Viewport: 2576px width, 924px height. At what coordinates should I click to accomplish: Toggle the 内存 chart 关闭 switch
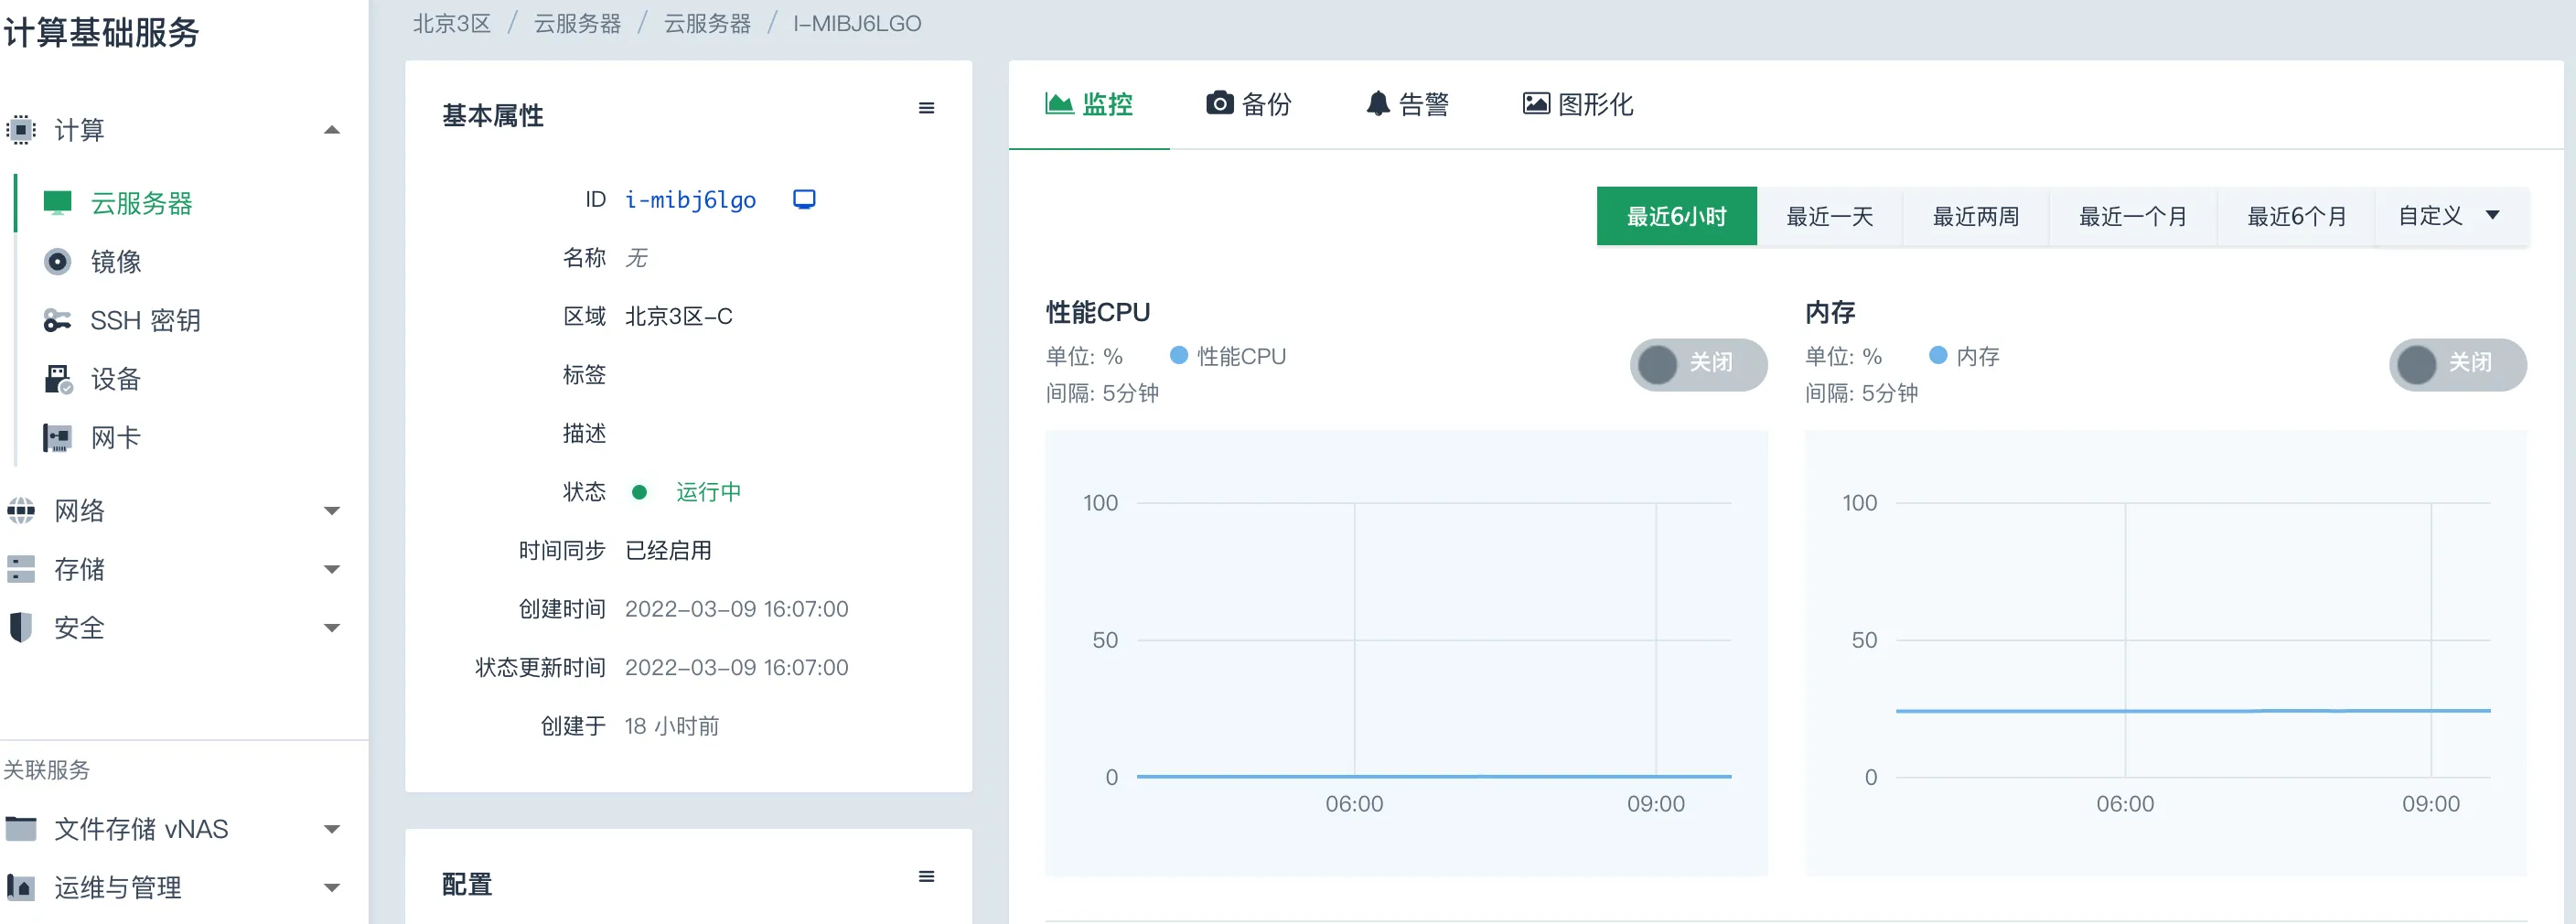tap(2457, 363)
